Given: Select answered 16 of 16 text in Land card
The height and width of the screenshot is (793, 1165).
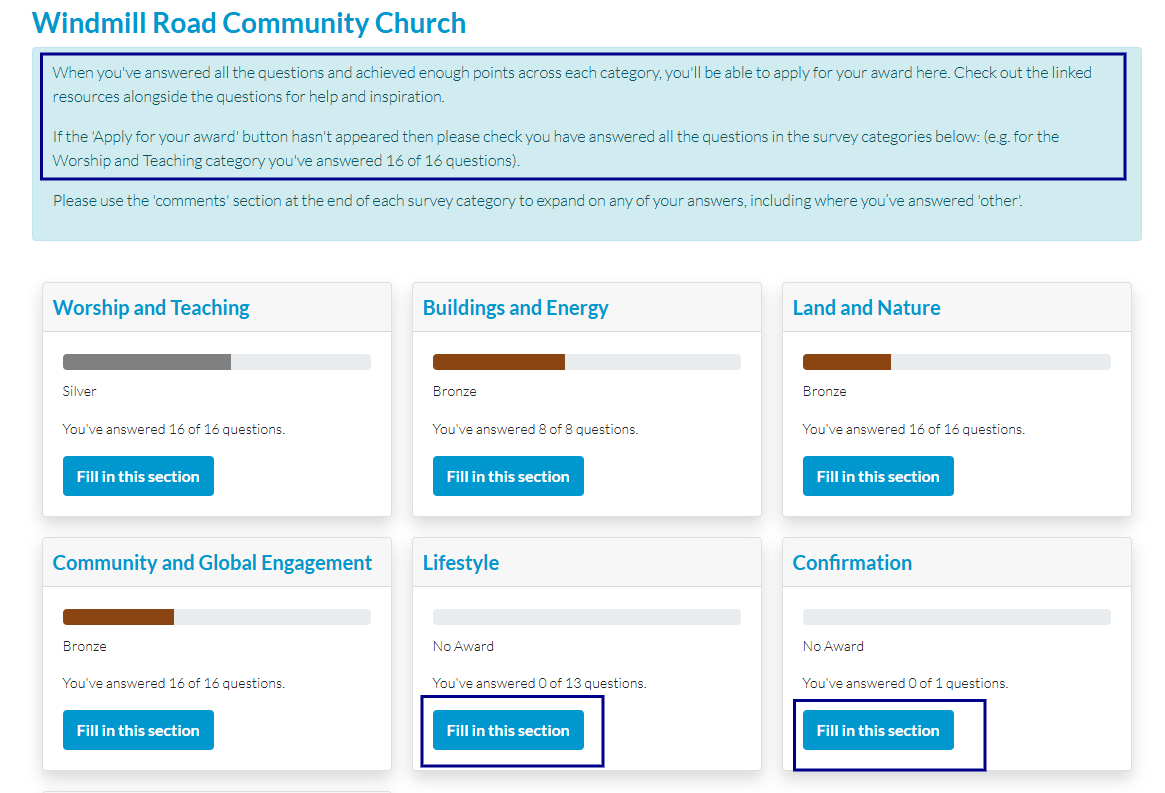Looking at the screenshot, I should (914, 429).
